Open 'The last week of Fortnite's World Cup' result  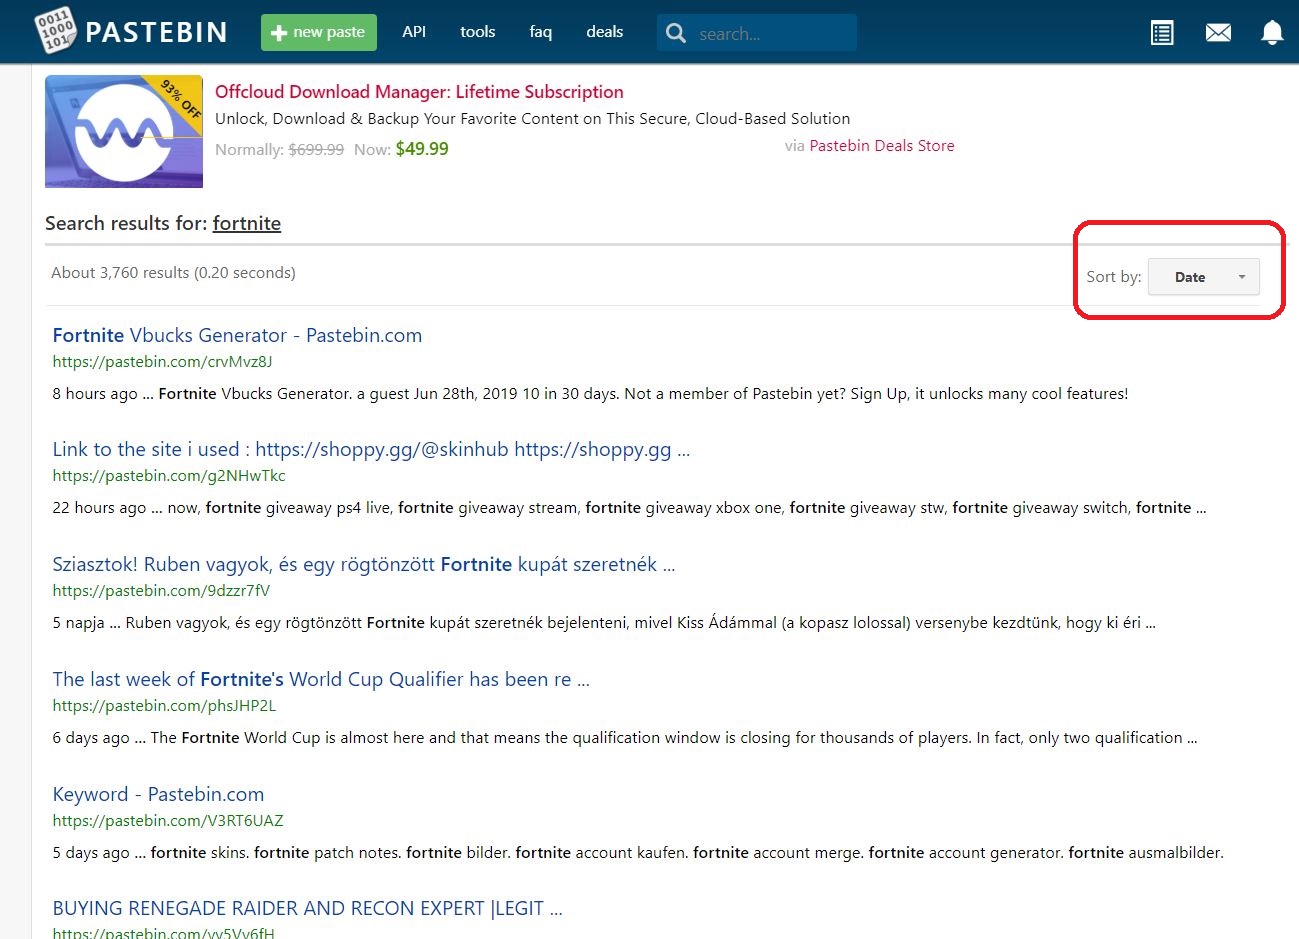321,679
